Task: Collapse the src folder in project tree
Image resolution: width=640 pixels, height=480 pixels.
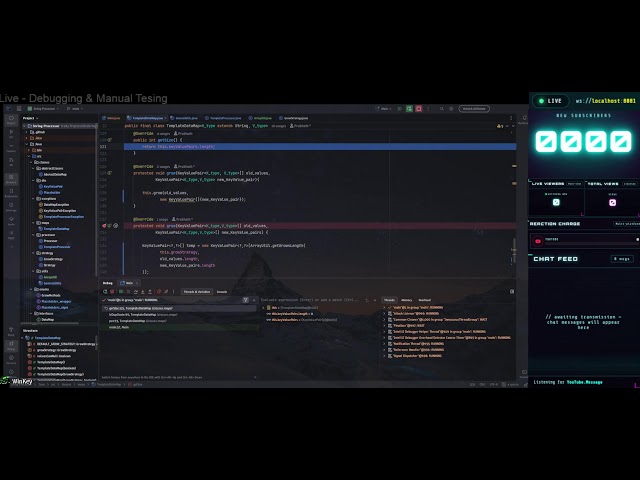Action: coord(29,156)
